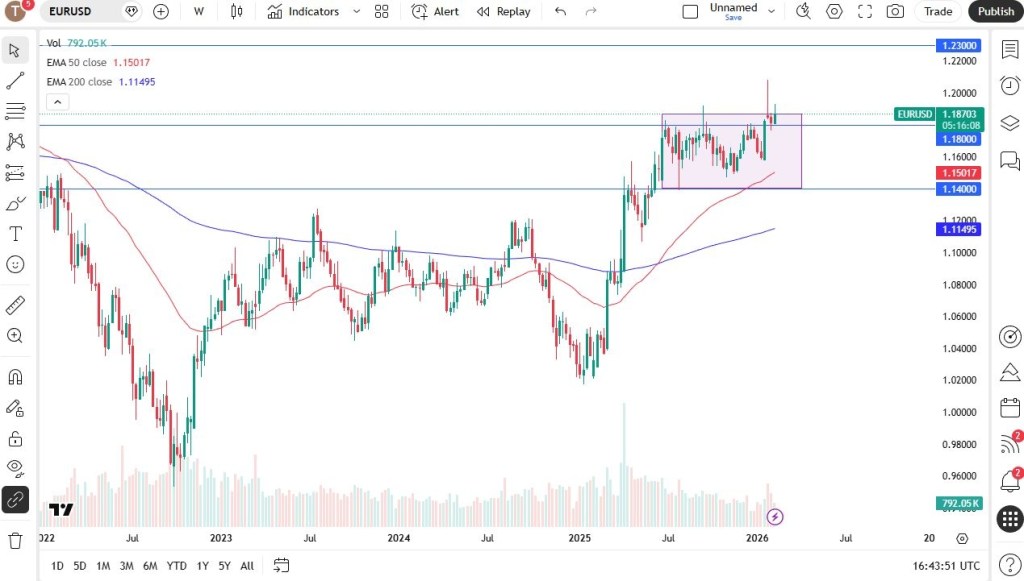This screenshot has width=1024, height=581.
Task: Toggle magnet mode on the left toolbar
Action: [x=15, y=377]
